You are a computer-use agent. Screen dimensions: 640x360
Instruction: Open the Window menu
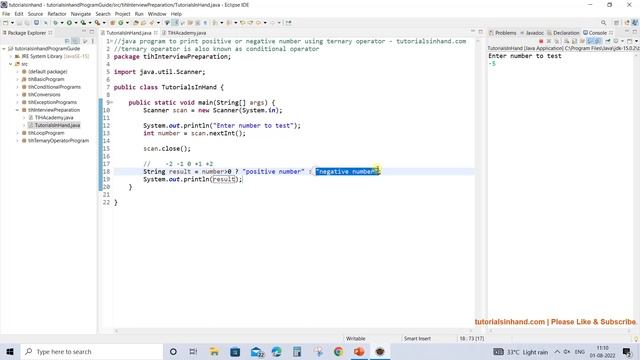click(x=157, y=14)
